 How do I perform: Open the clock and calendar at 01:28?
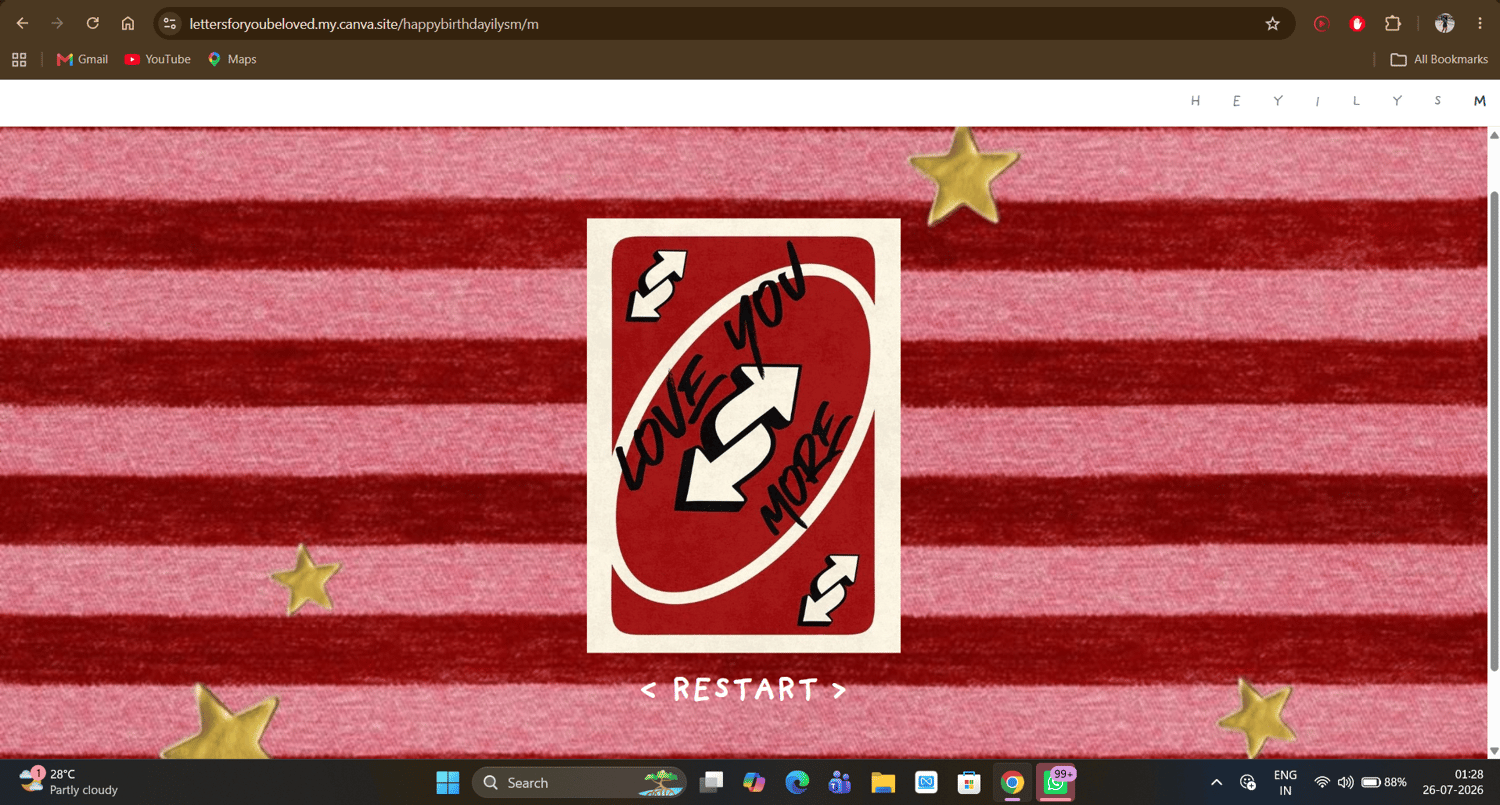click(1454, 782)
